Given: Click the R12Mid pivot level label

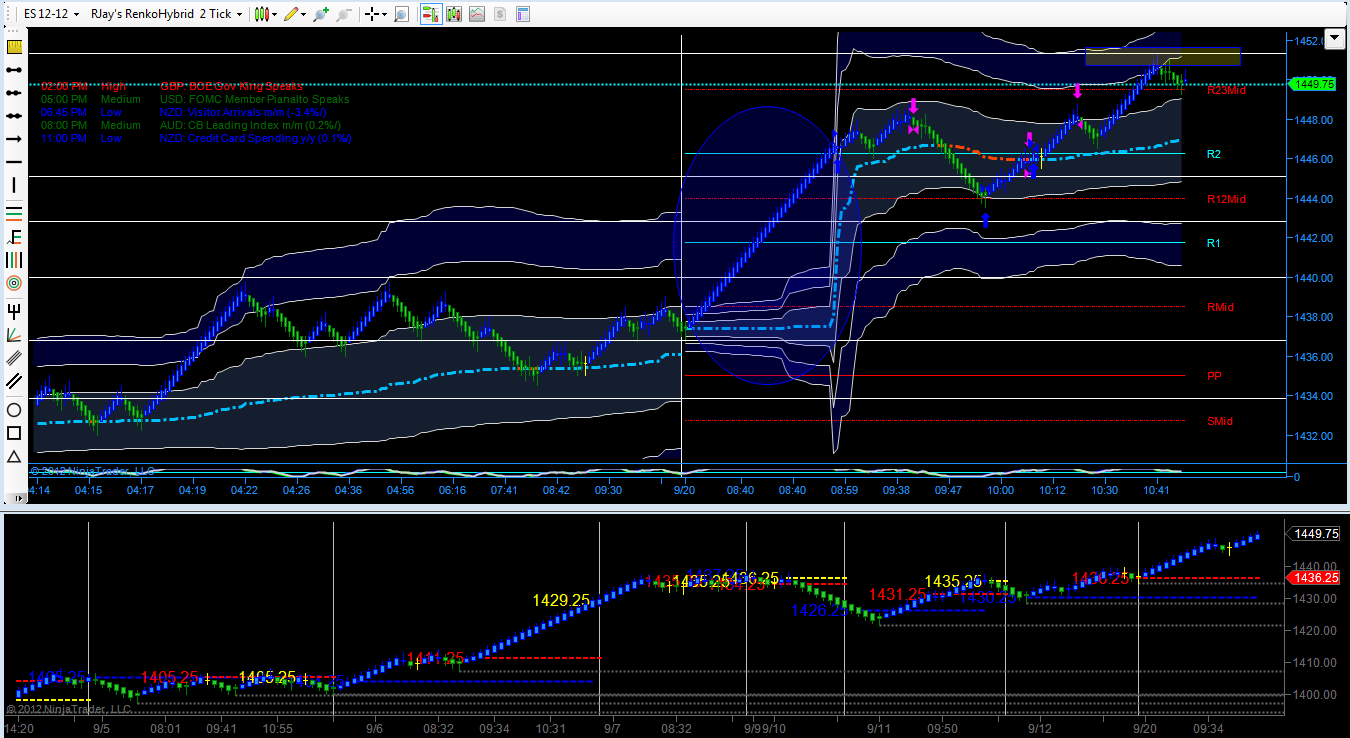Looking at the screenshot, I should coord(1226,199).
